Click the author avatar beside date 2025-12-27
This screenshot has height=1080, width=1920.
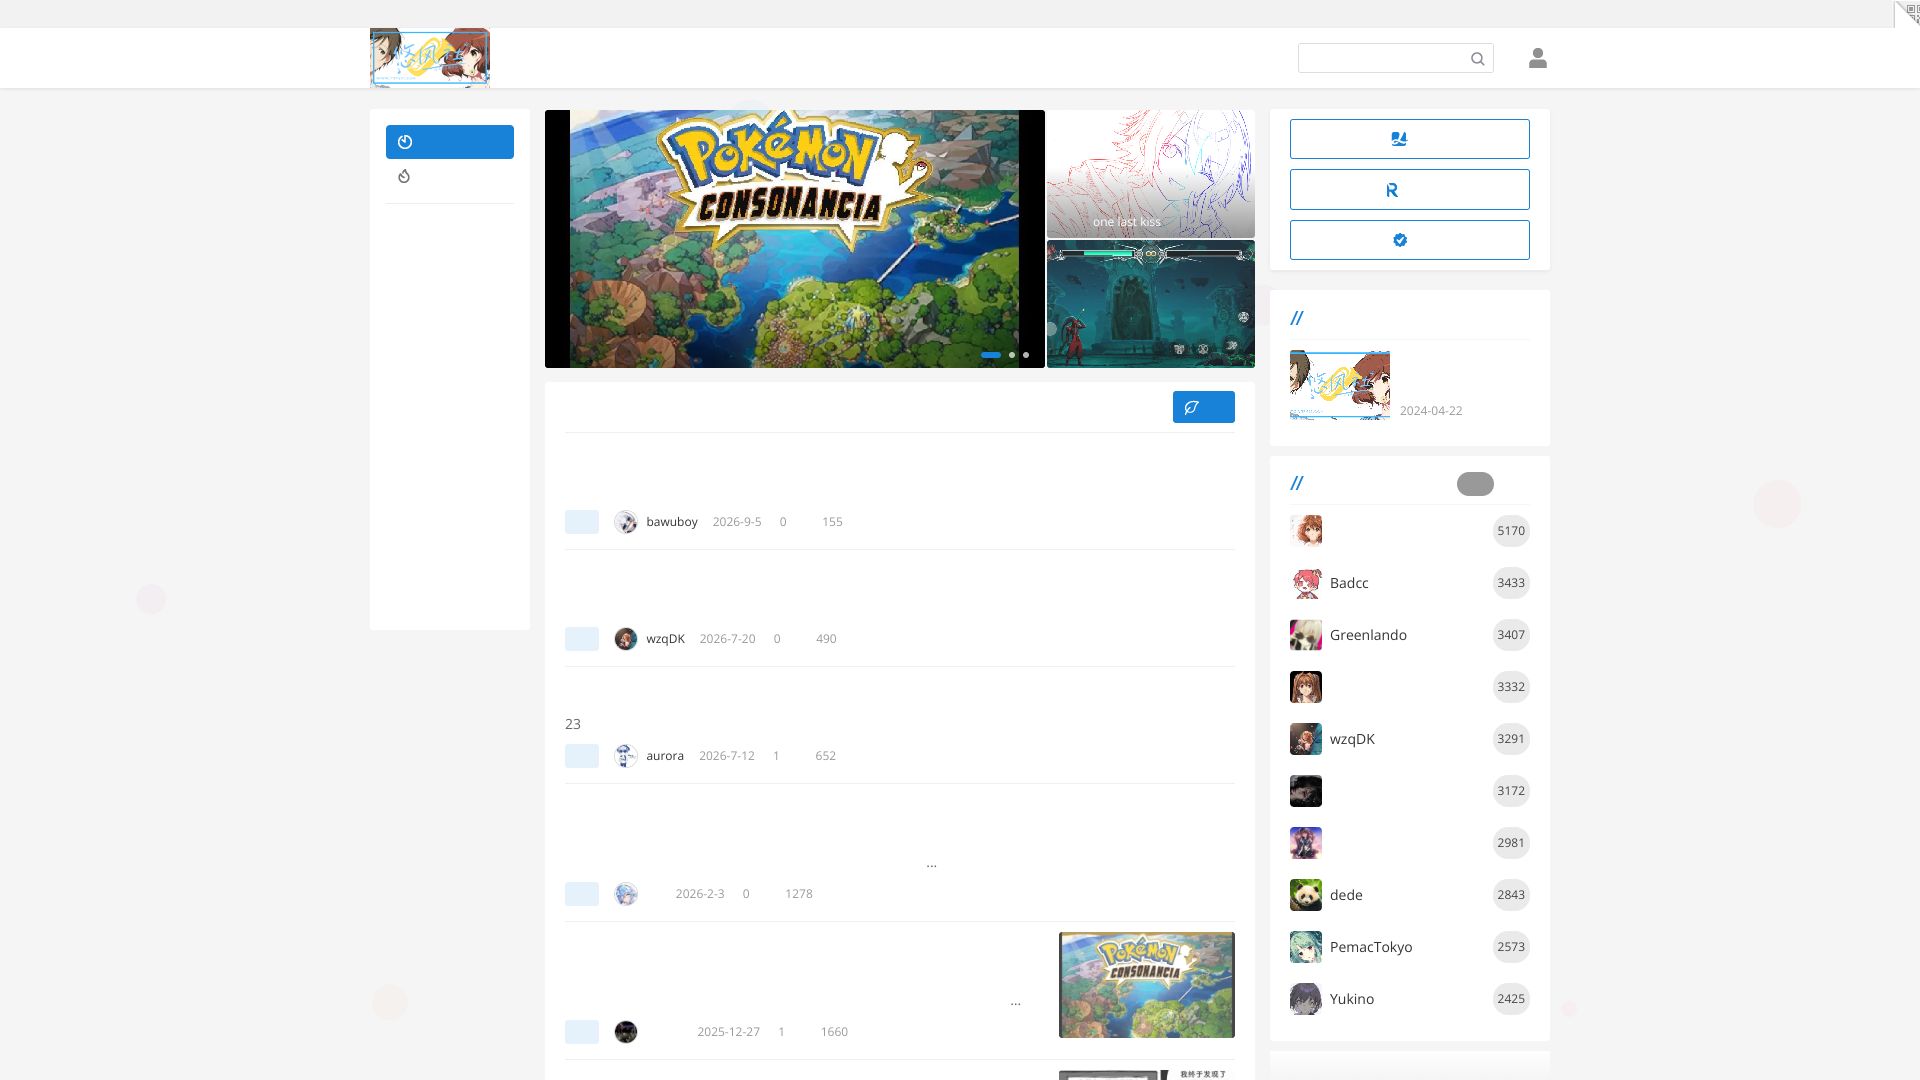[626, 1032]
